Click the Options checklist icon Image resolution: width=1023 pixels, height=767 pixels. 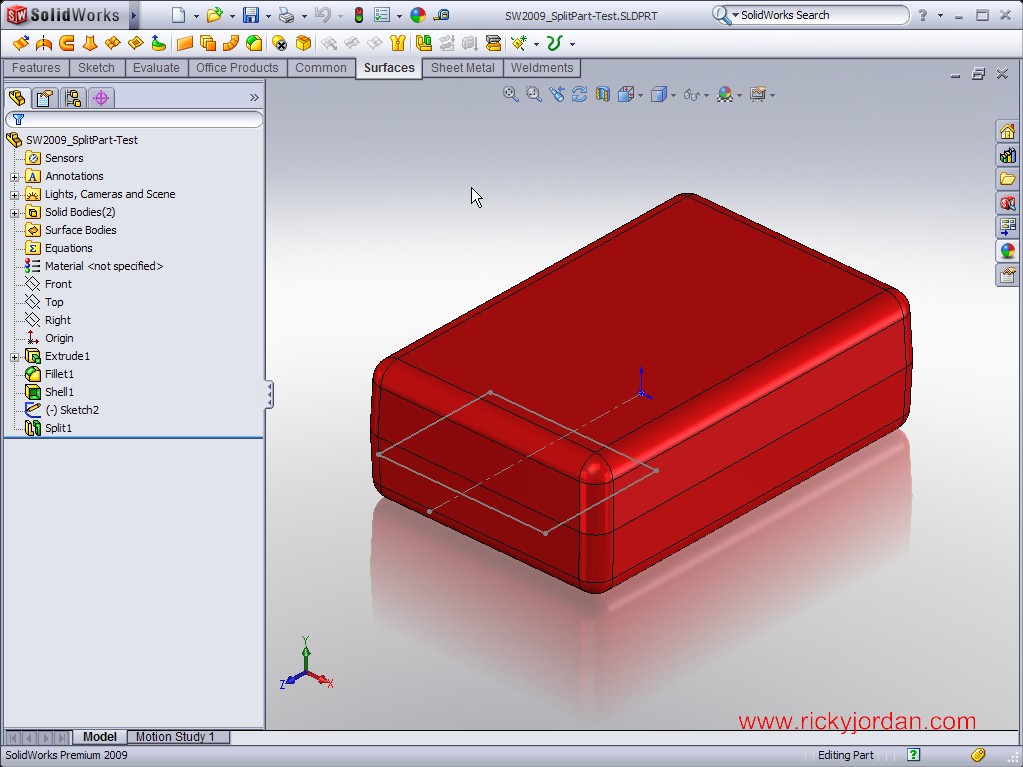pyautogui.click(x=382, y=15)
